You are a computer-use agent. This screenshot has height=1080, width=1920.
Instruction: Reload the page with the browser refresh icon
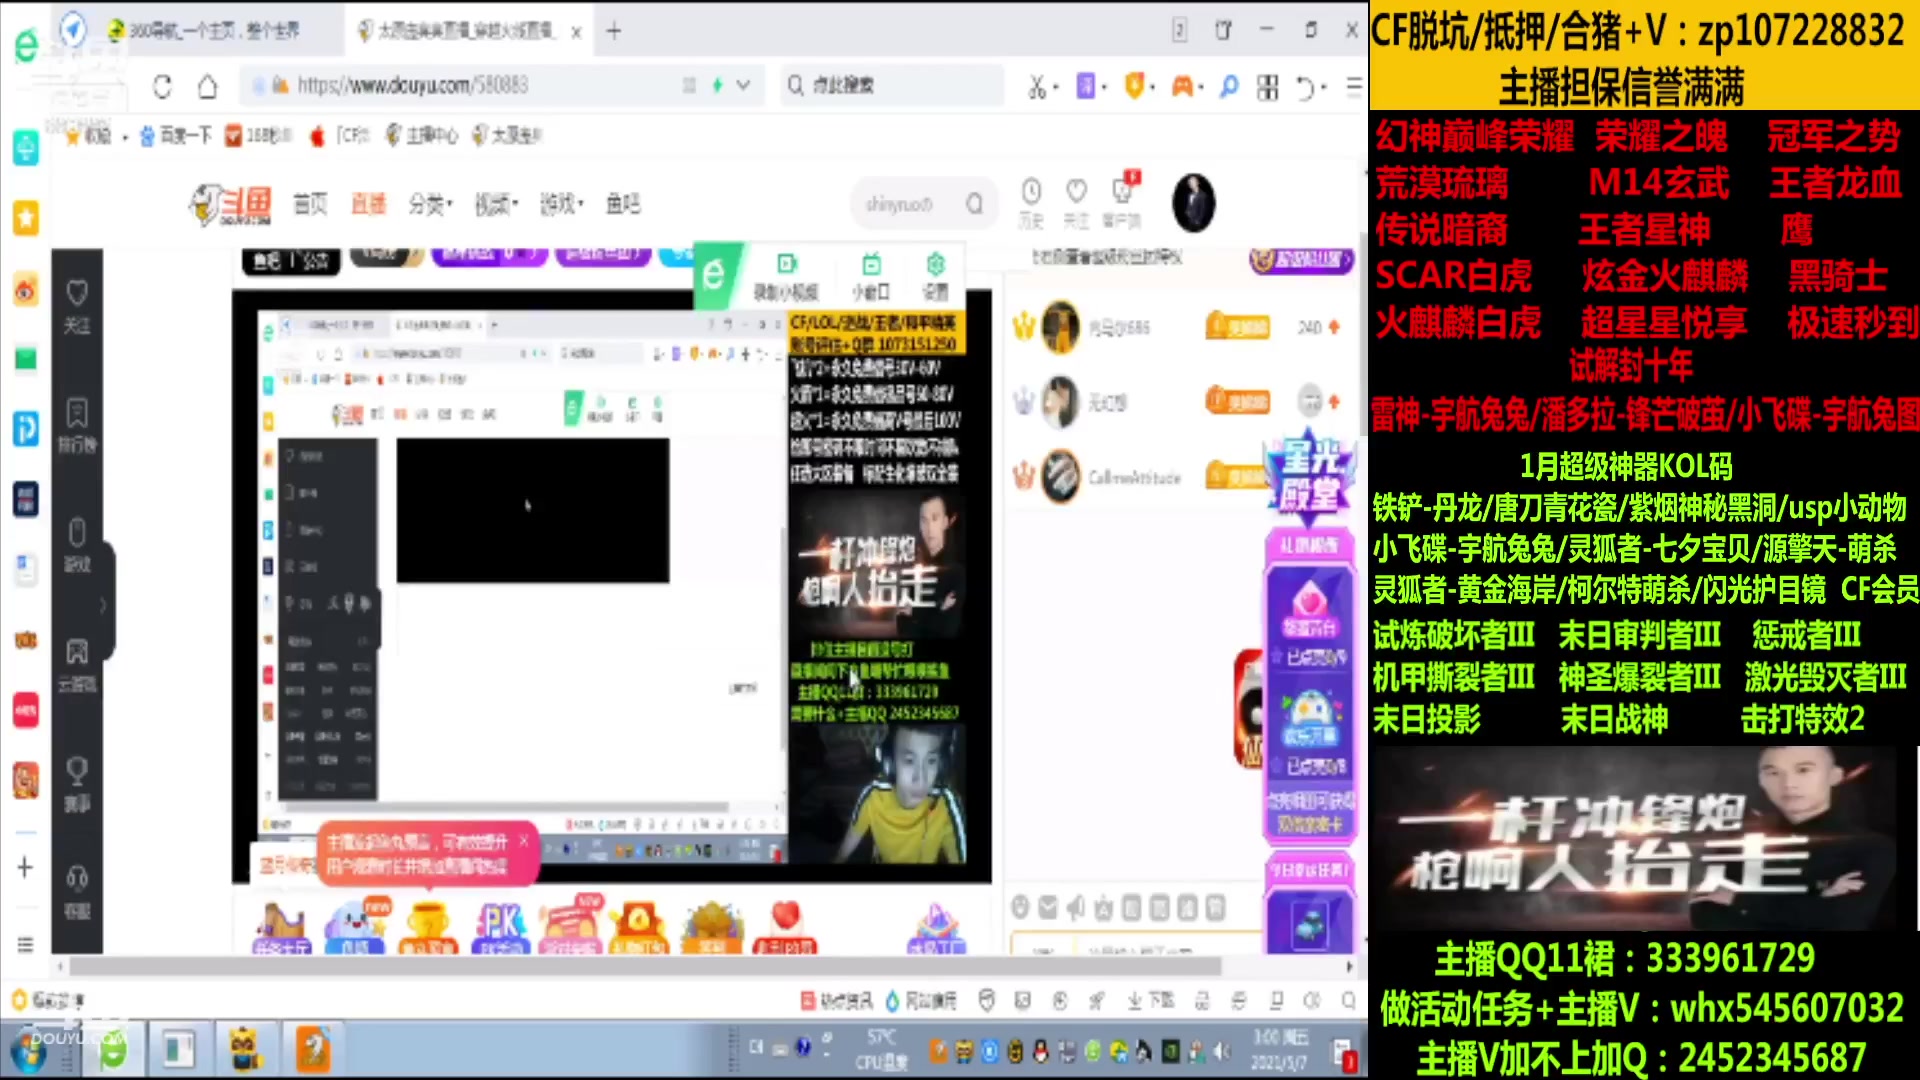[162, 87]
